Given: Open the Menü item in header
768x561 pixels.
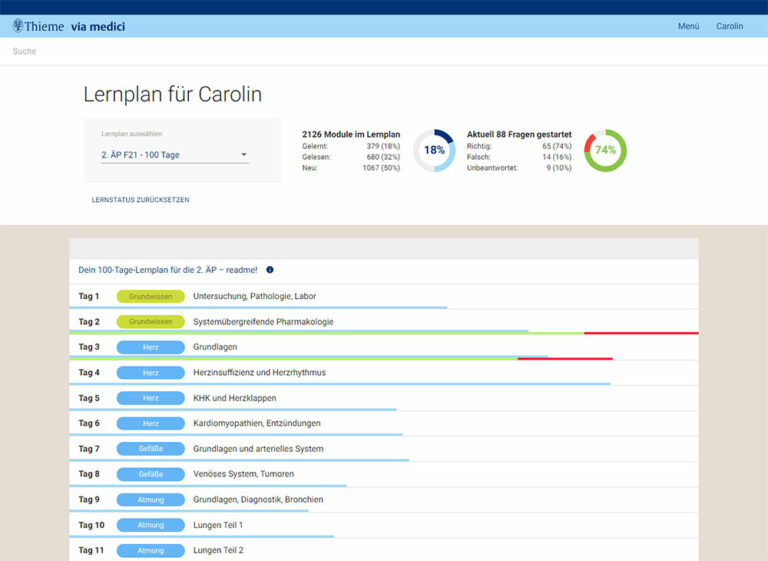Looking at the screenshot, I should click(688, 26).
